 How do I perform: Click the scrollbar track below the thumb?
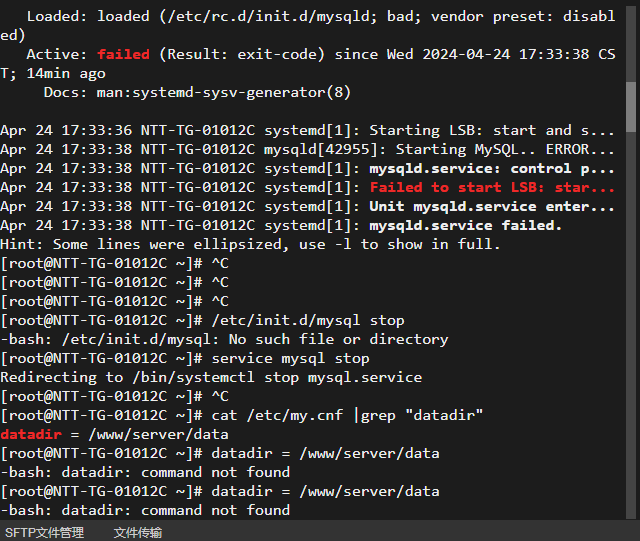pos(631,327)
